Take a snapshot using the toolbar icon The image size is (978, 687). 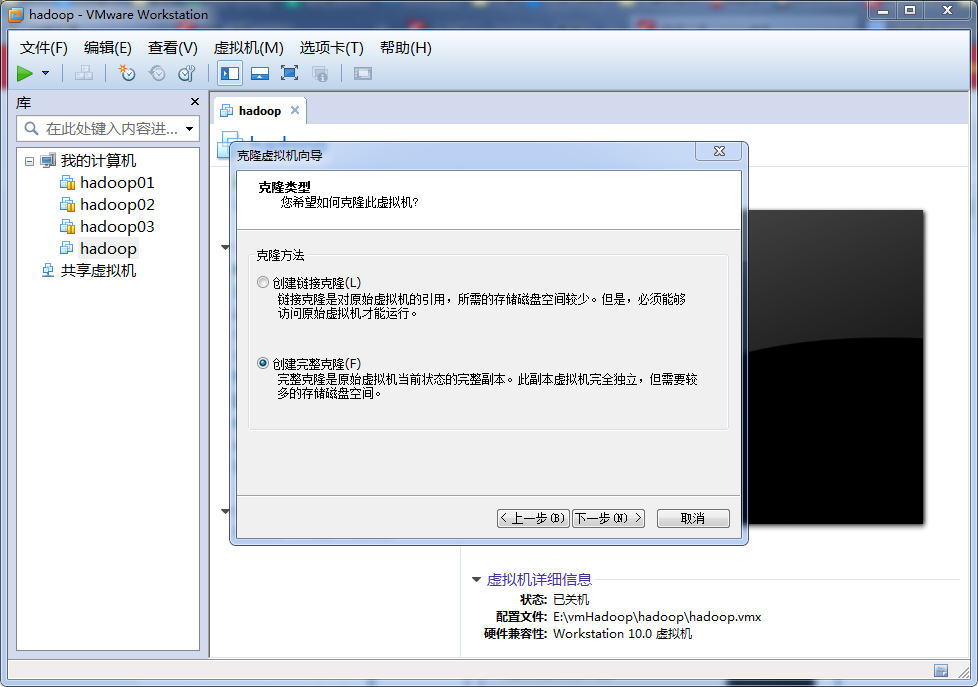click(x=127, y=74)
